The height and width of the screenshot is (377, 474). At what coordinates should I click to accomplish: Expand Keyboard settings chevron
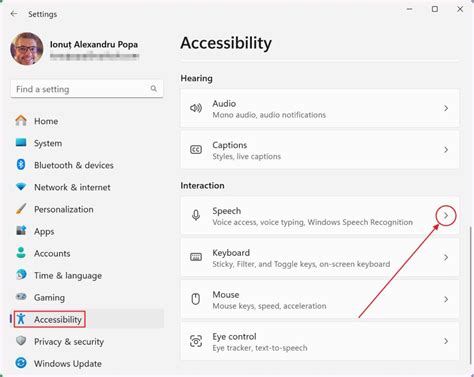coord(446,257)
